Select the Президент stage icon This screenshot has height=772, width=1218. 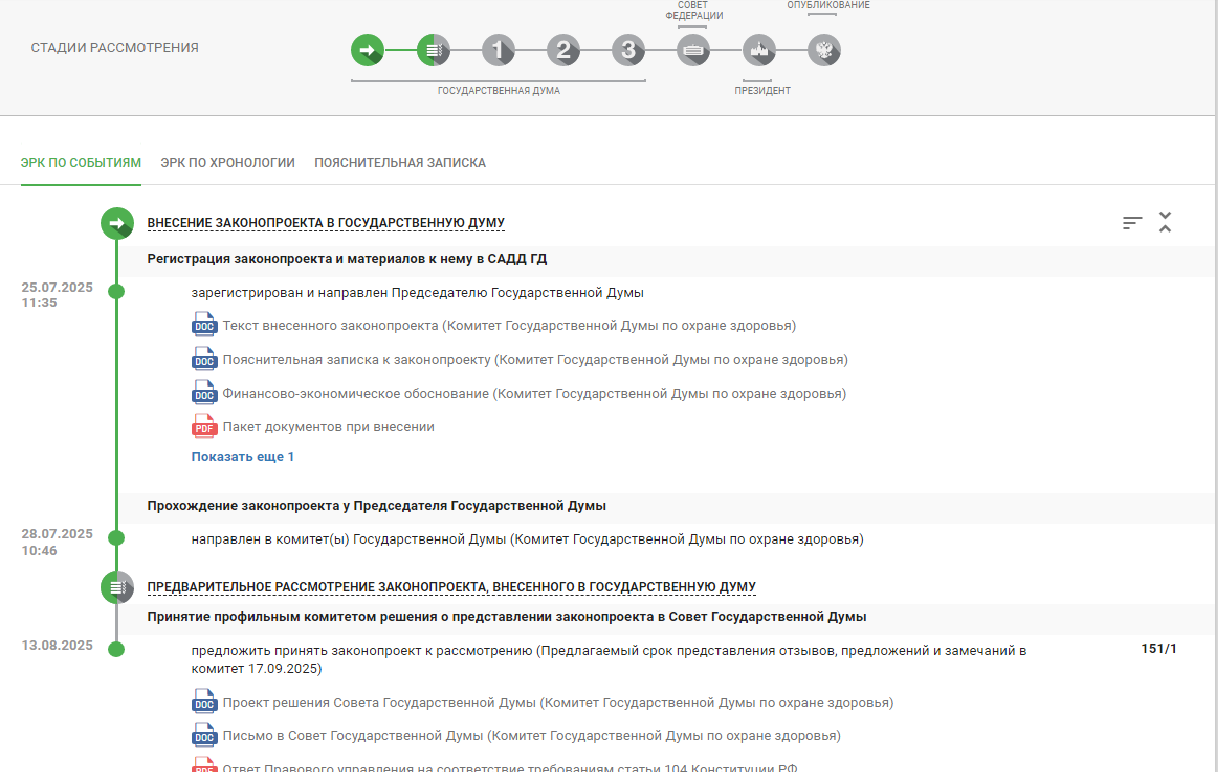coord(759,50)
